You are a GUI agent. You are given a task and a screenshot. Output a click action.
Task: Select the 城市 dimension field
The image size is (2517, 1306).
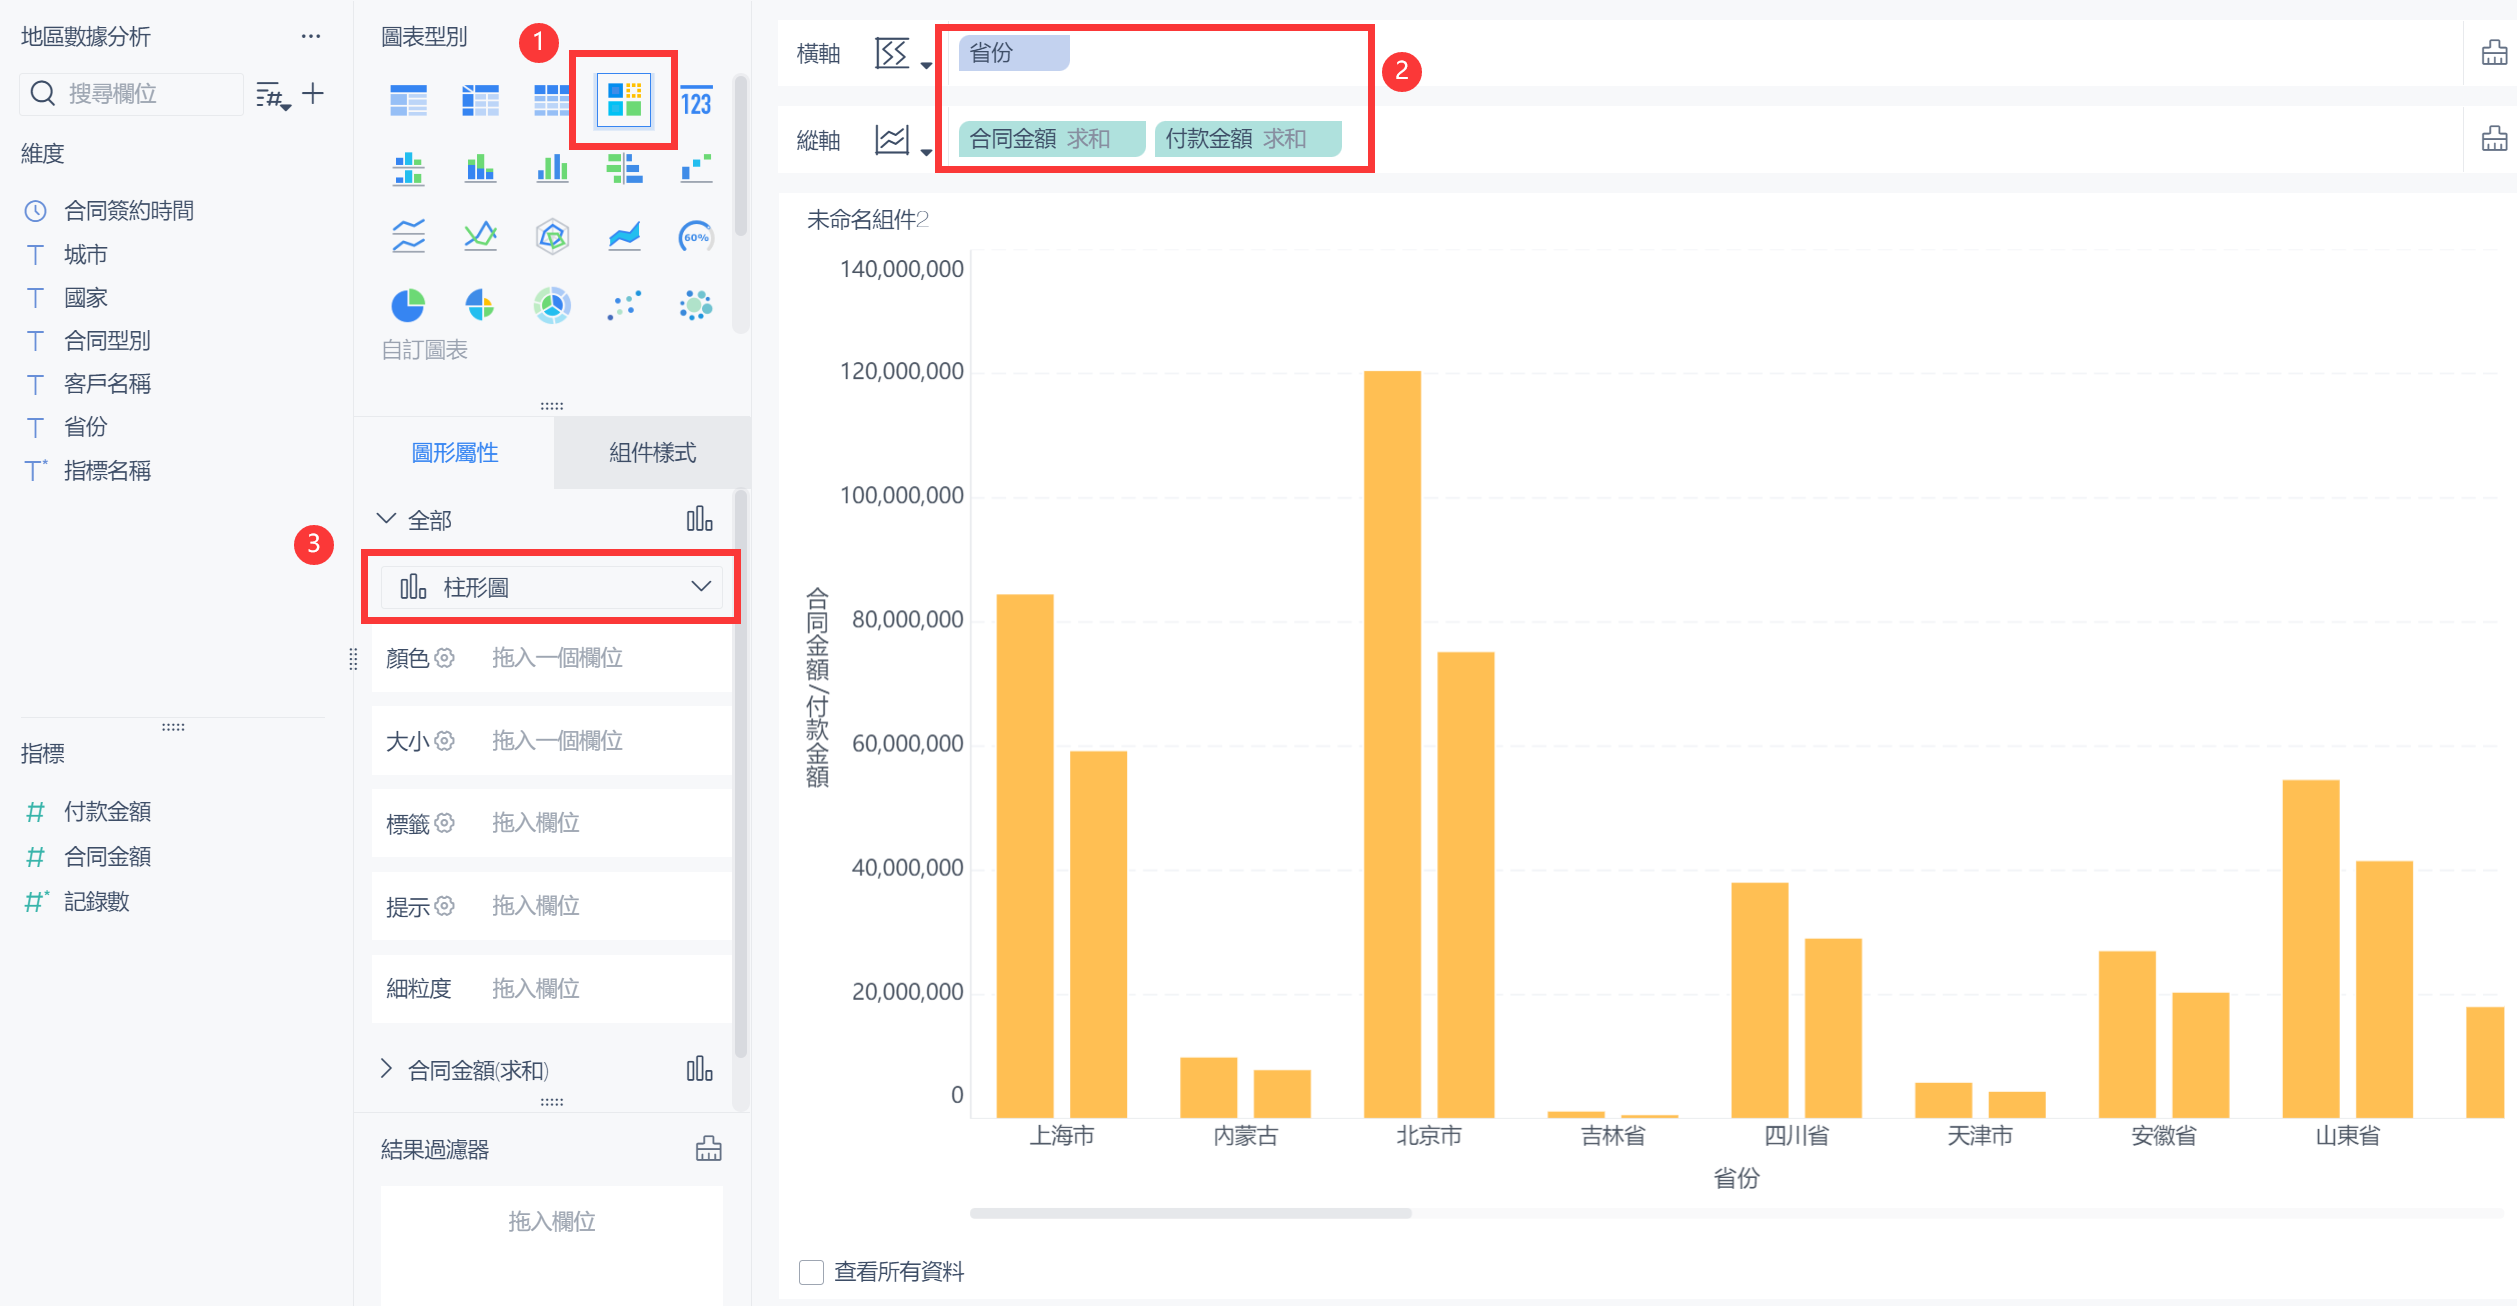pyautogui.click(x=85, y=255)
